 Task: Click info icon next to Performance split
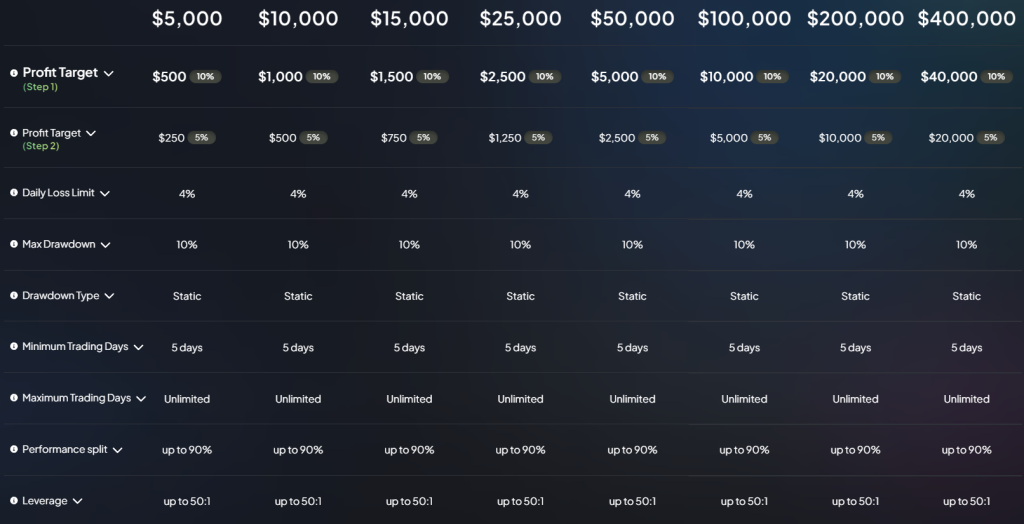(x=14, y=450)
